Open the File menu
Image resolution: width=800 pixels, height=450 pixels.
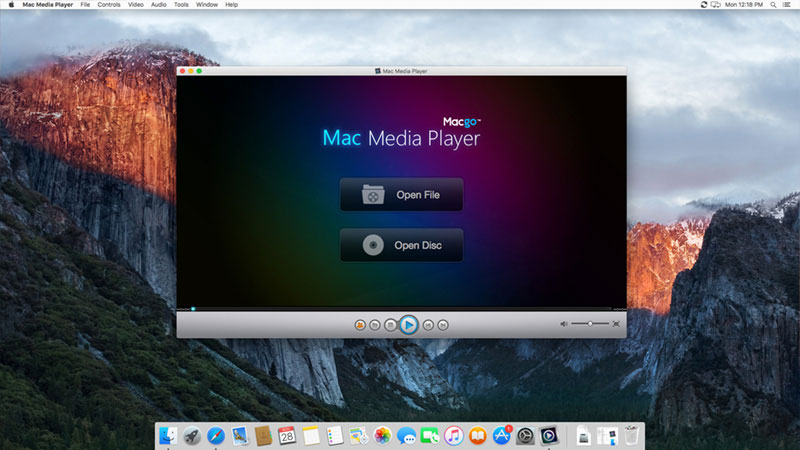(x=85, y=5)
